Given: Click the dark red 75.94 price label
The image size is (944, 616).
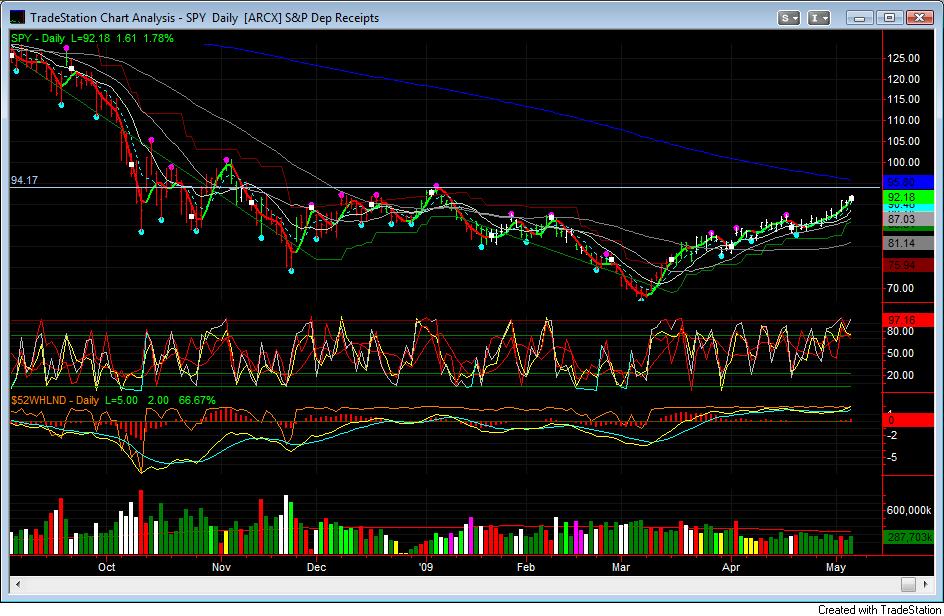Looking at the screenshot, I should coord(908,266).
